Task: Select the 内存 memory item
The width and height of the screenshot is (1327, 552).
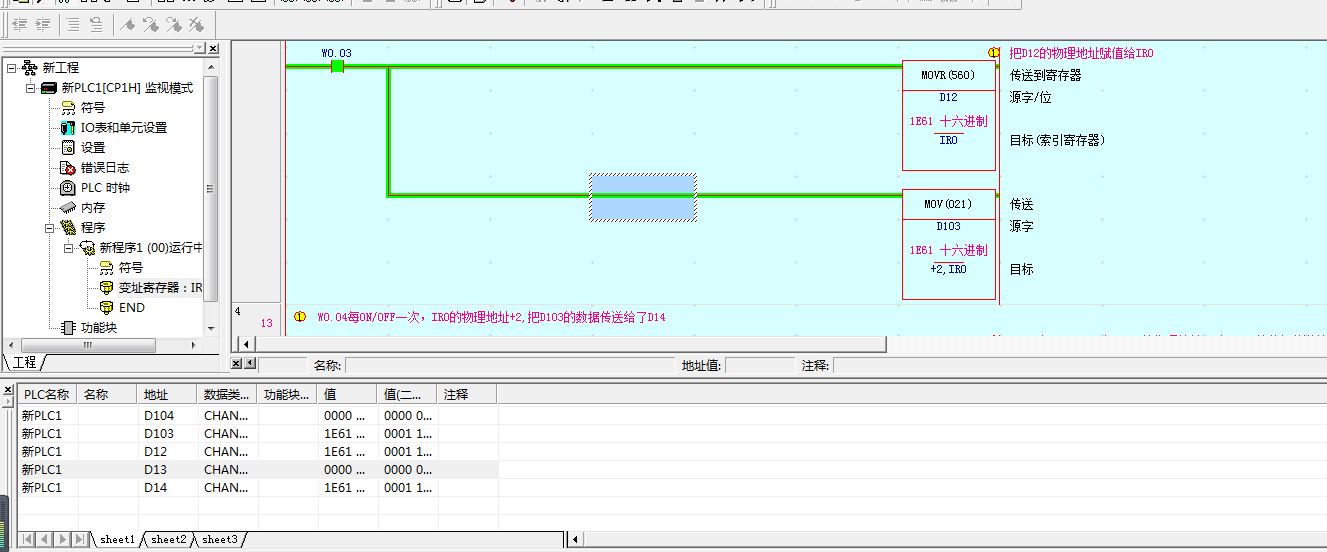Action: pos(93,208)
